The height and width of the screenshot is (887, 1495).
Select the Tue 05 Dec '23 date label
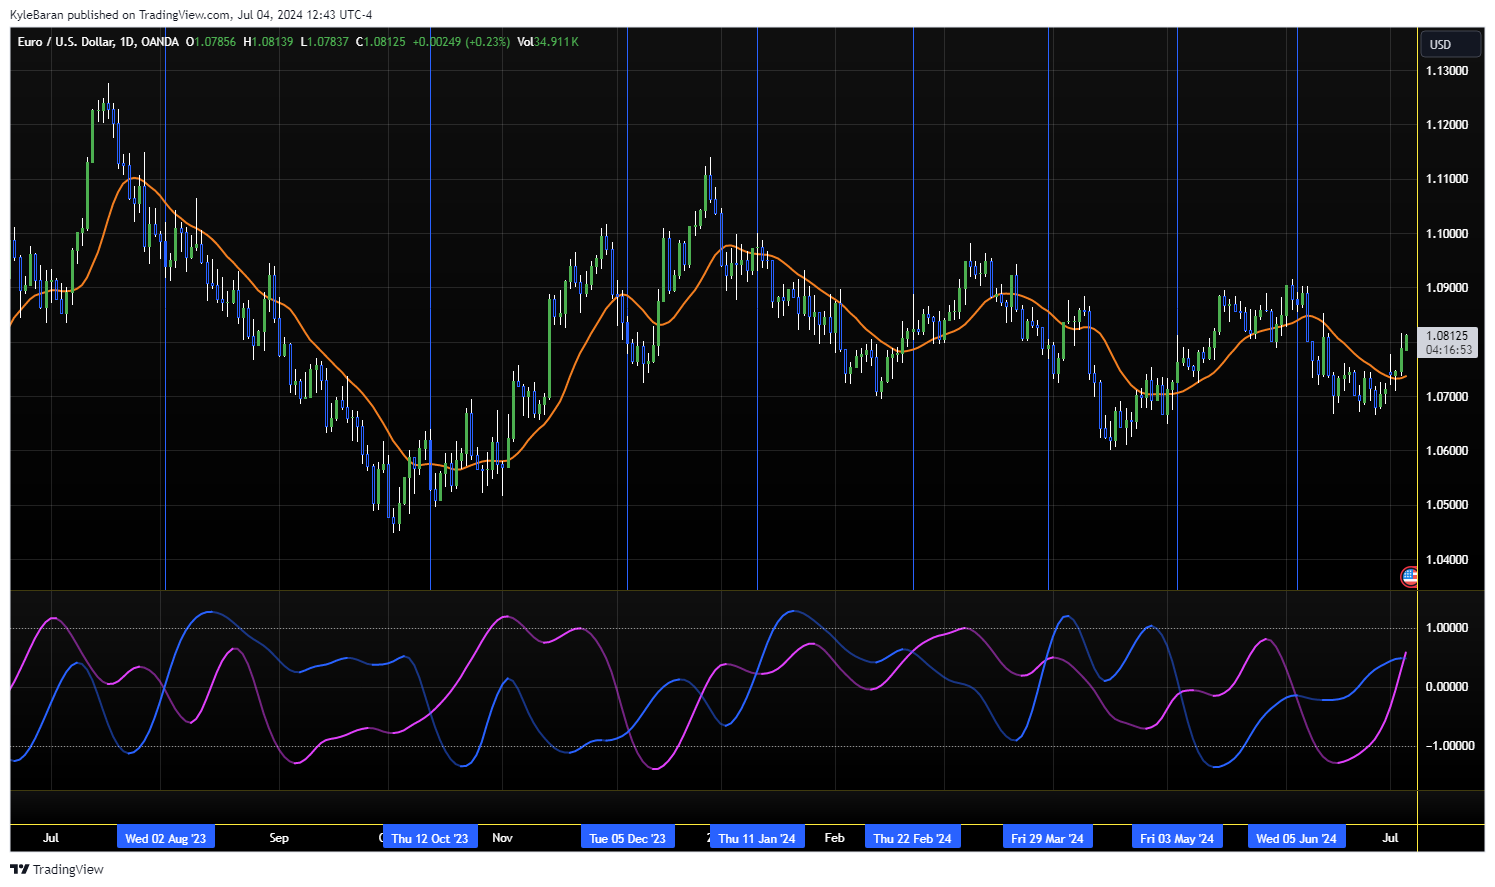(627, 838)
